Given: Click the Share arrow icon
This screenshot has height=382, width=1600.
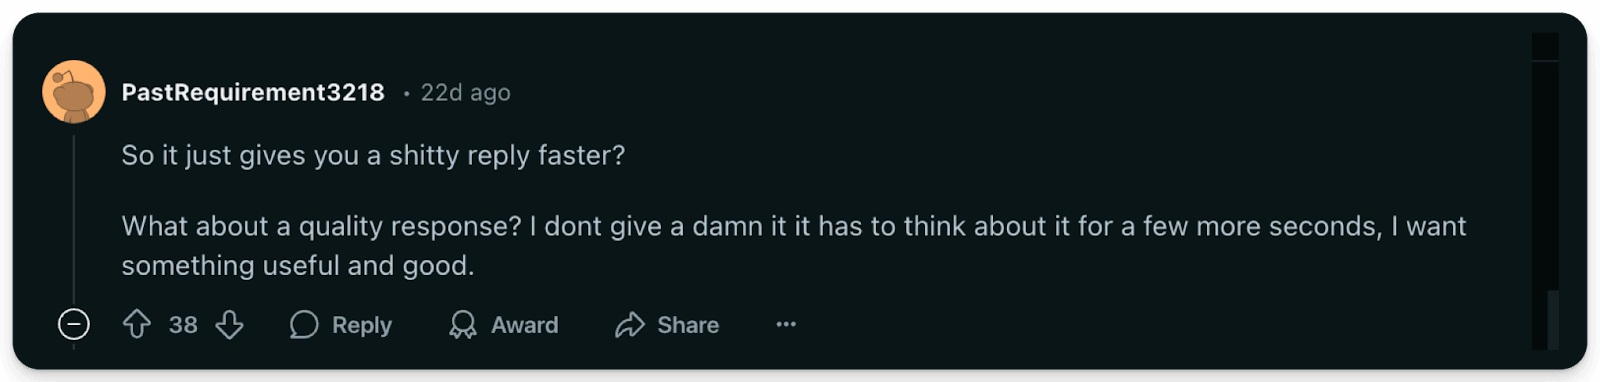Looking at the screenshot, I should (630, 325).
